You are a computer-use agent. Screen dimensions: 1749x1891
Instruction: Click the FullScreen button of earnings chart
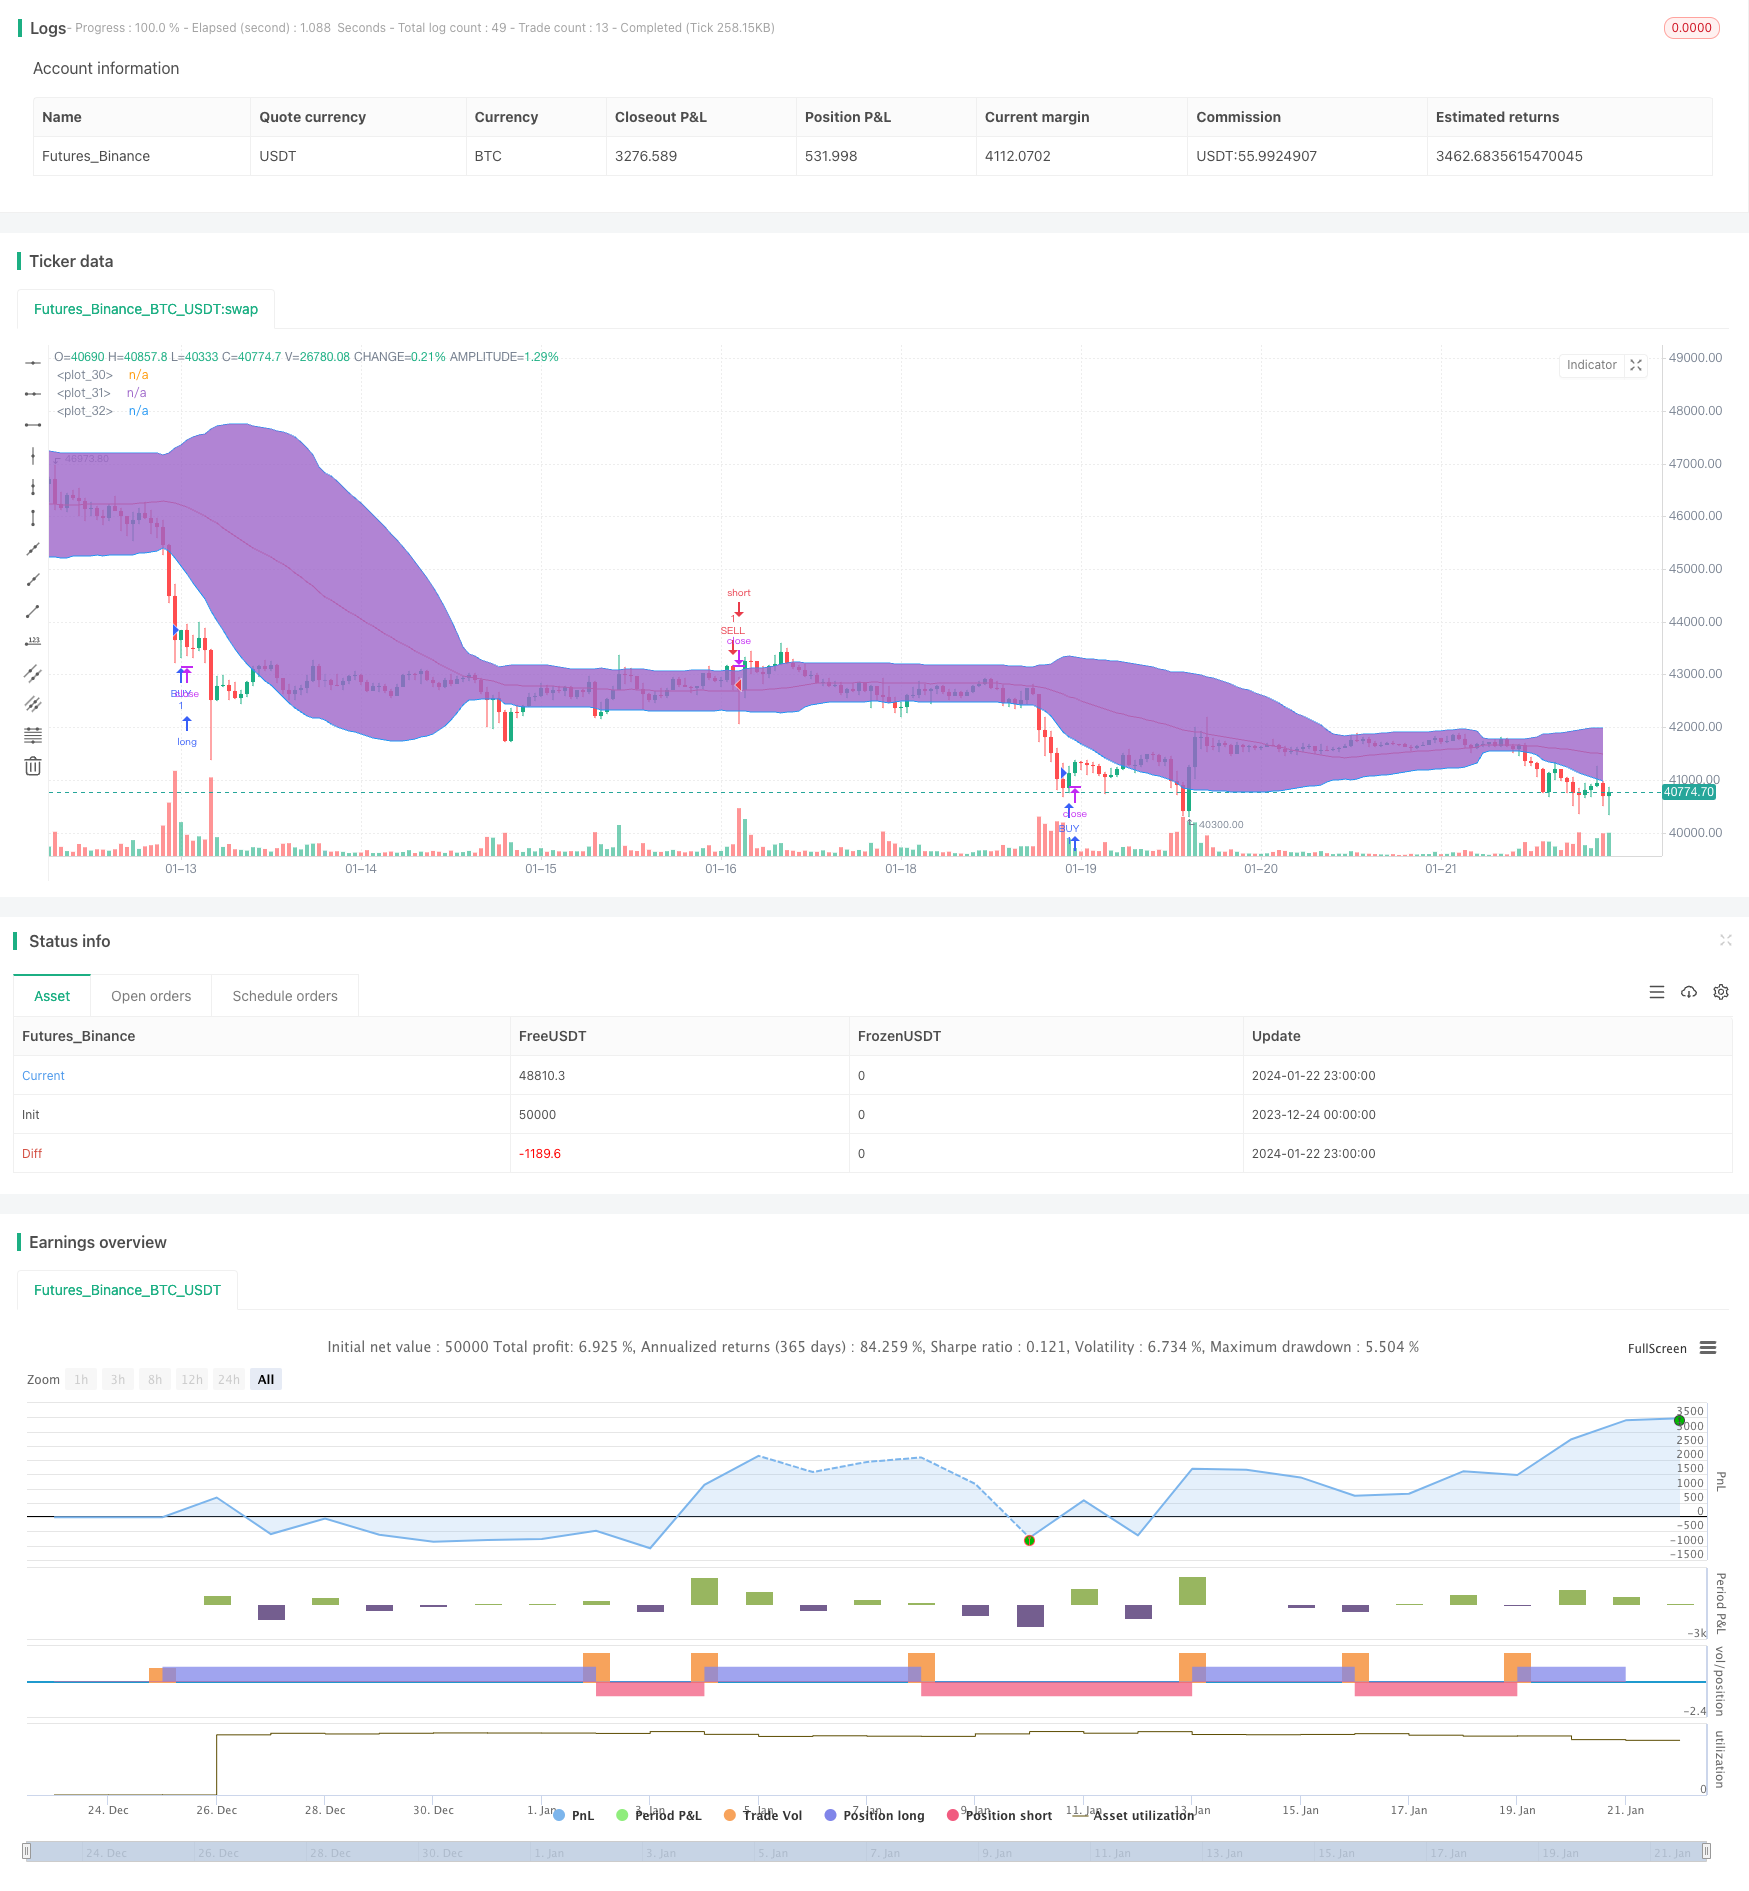(x=1657, y=1349)
